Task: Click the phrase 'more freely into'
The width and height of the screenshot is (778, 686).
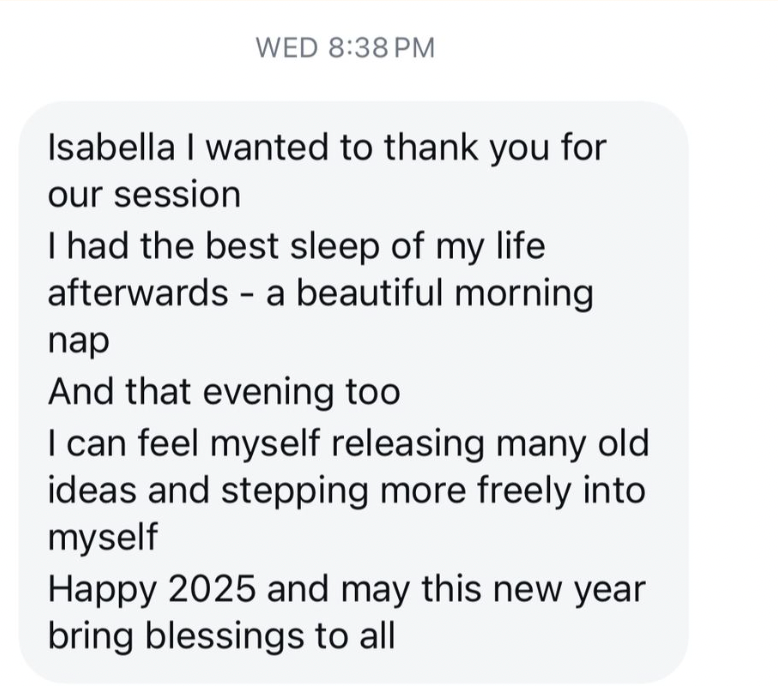Action: click(513, 491)
